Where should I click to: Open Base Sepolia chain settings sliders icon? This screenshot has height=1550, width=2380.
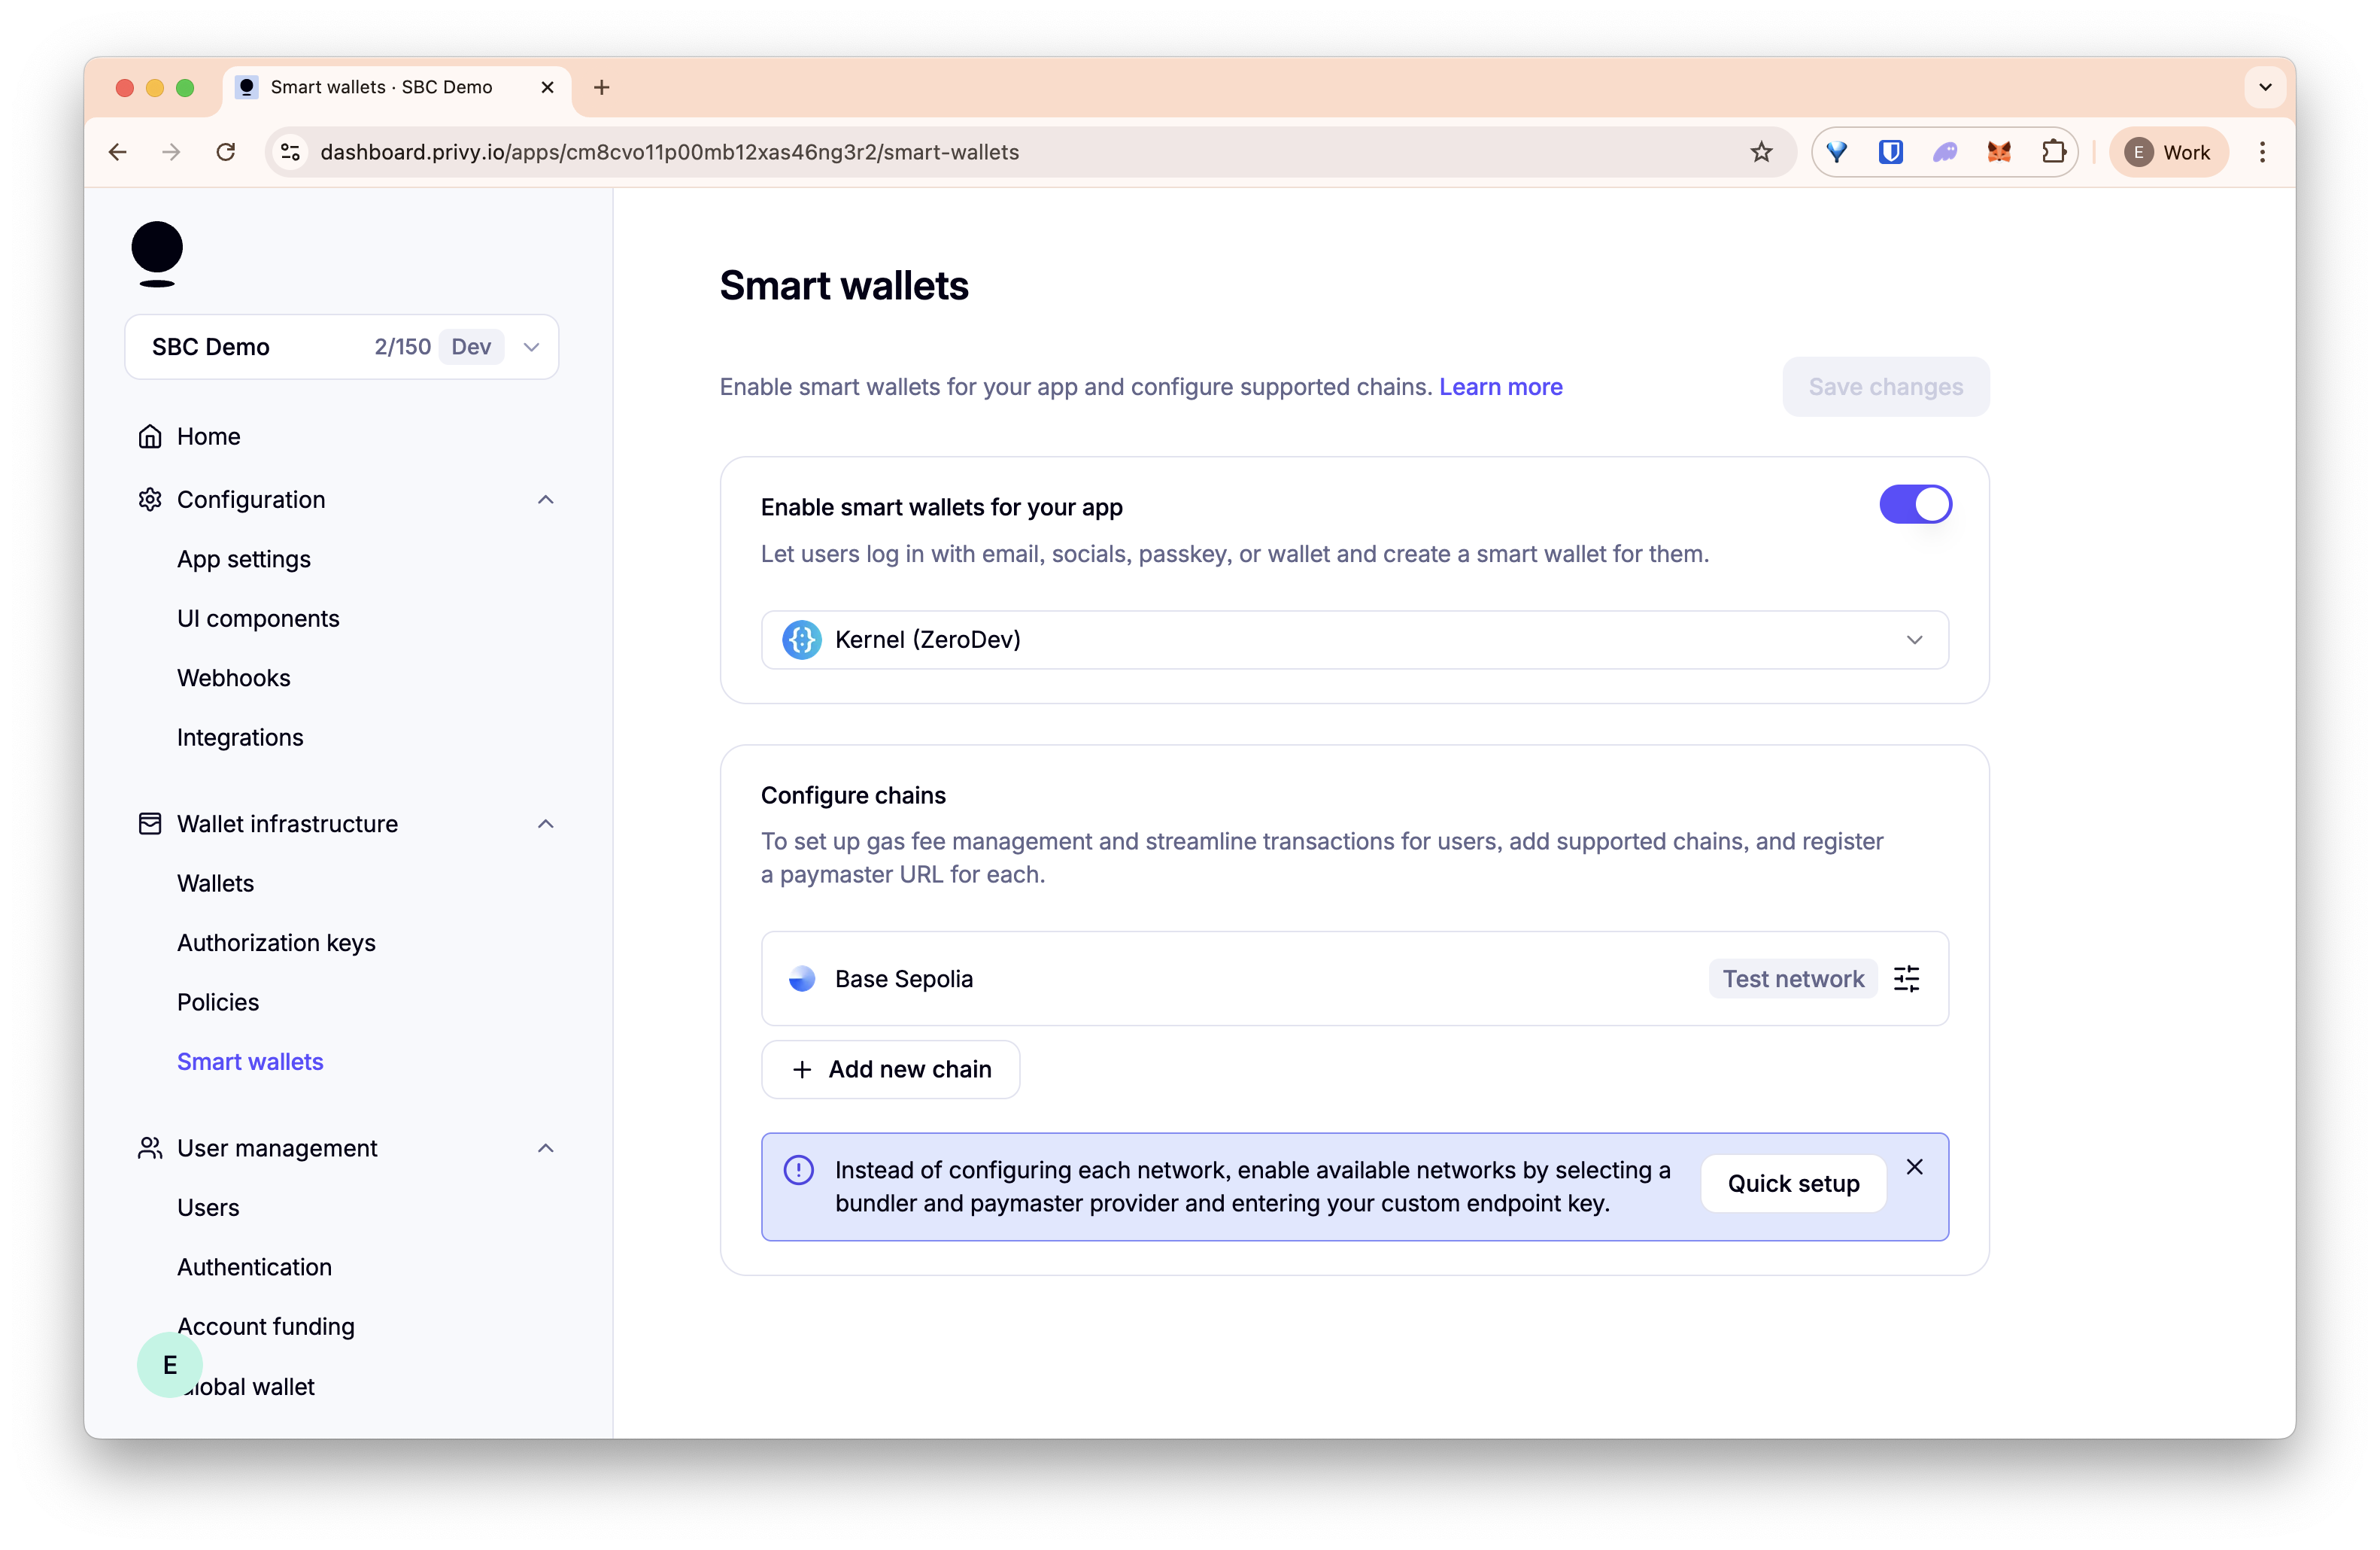click(1906, 978)
